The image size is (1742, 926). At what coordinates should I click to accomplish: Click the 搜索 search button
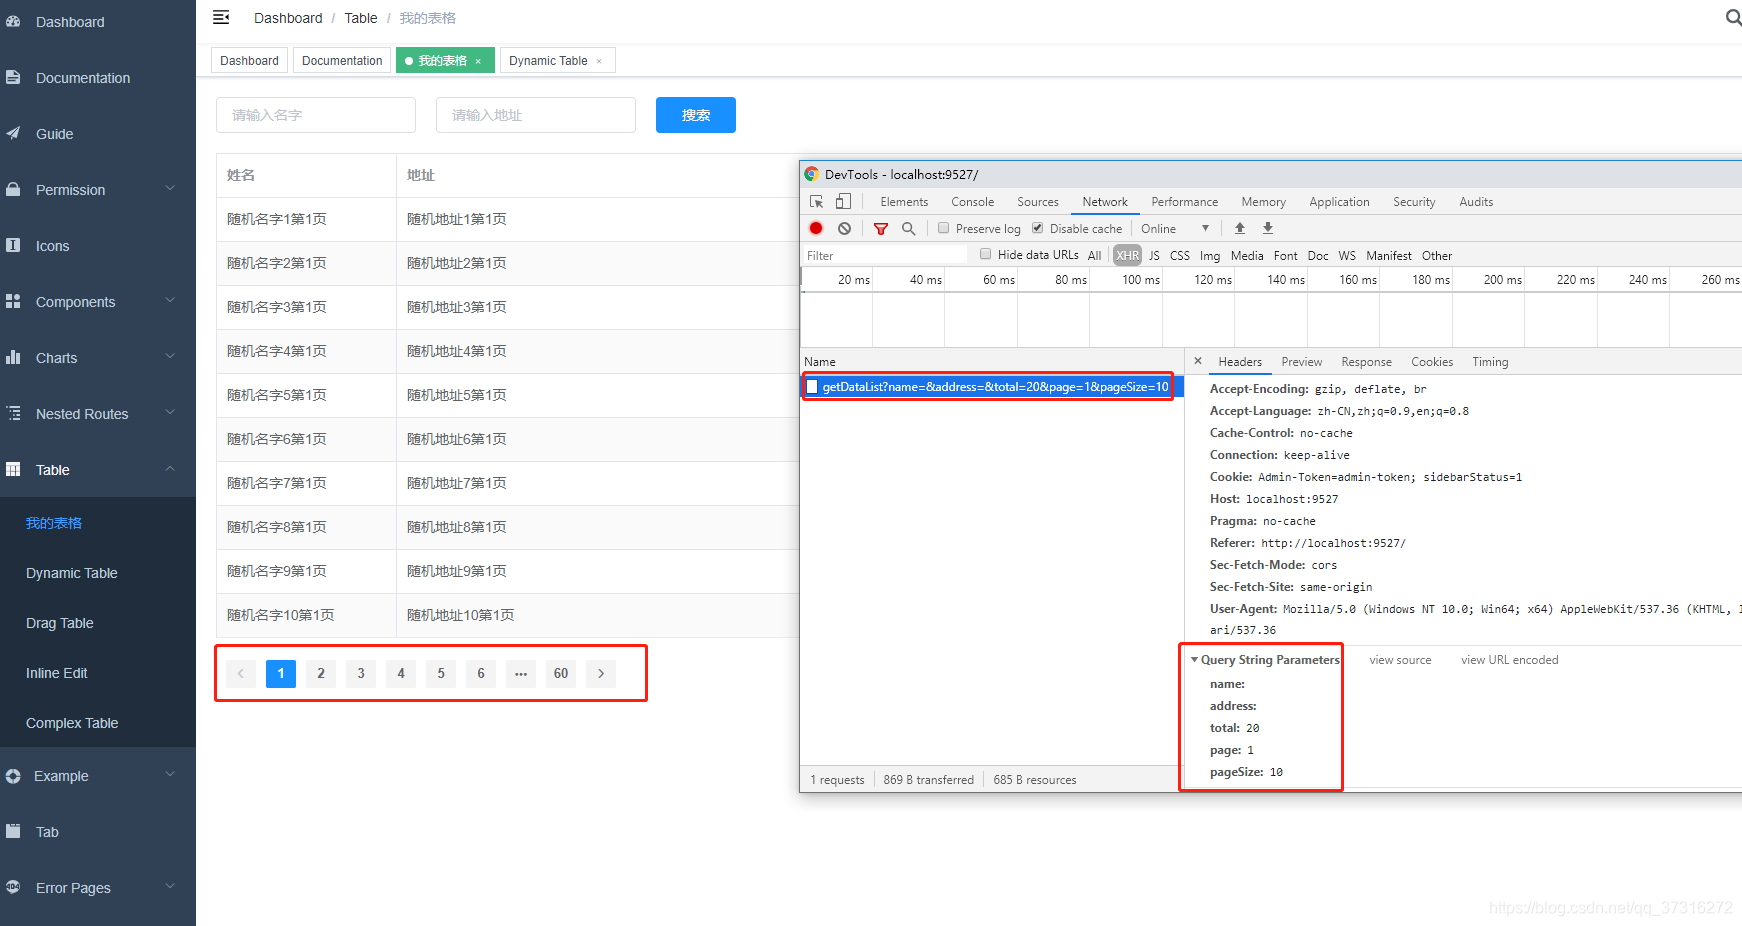pyautogui.click(x=695, y=114)
